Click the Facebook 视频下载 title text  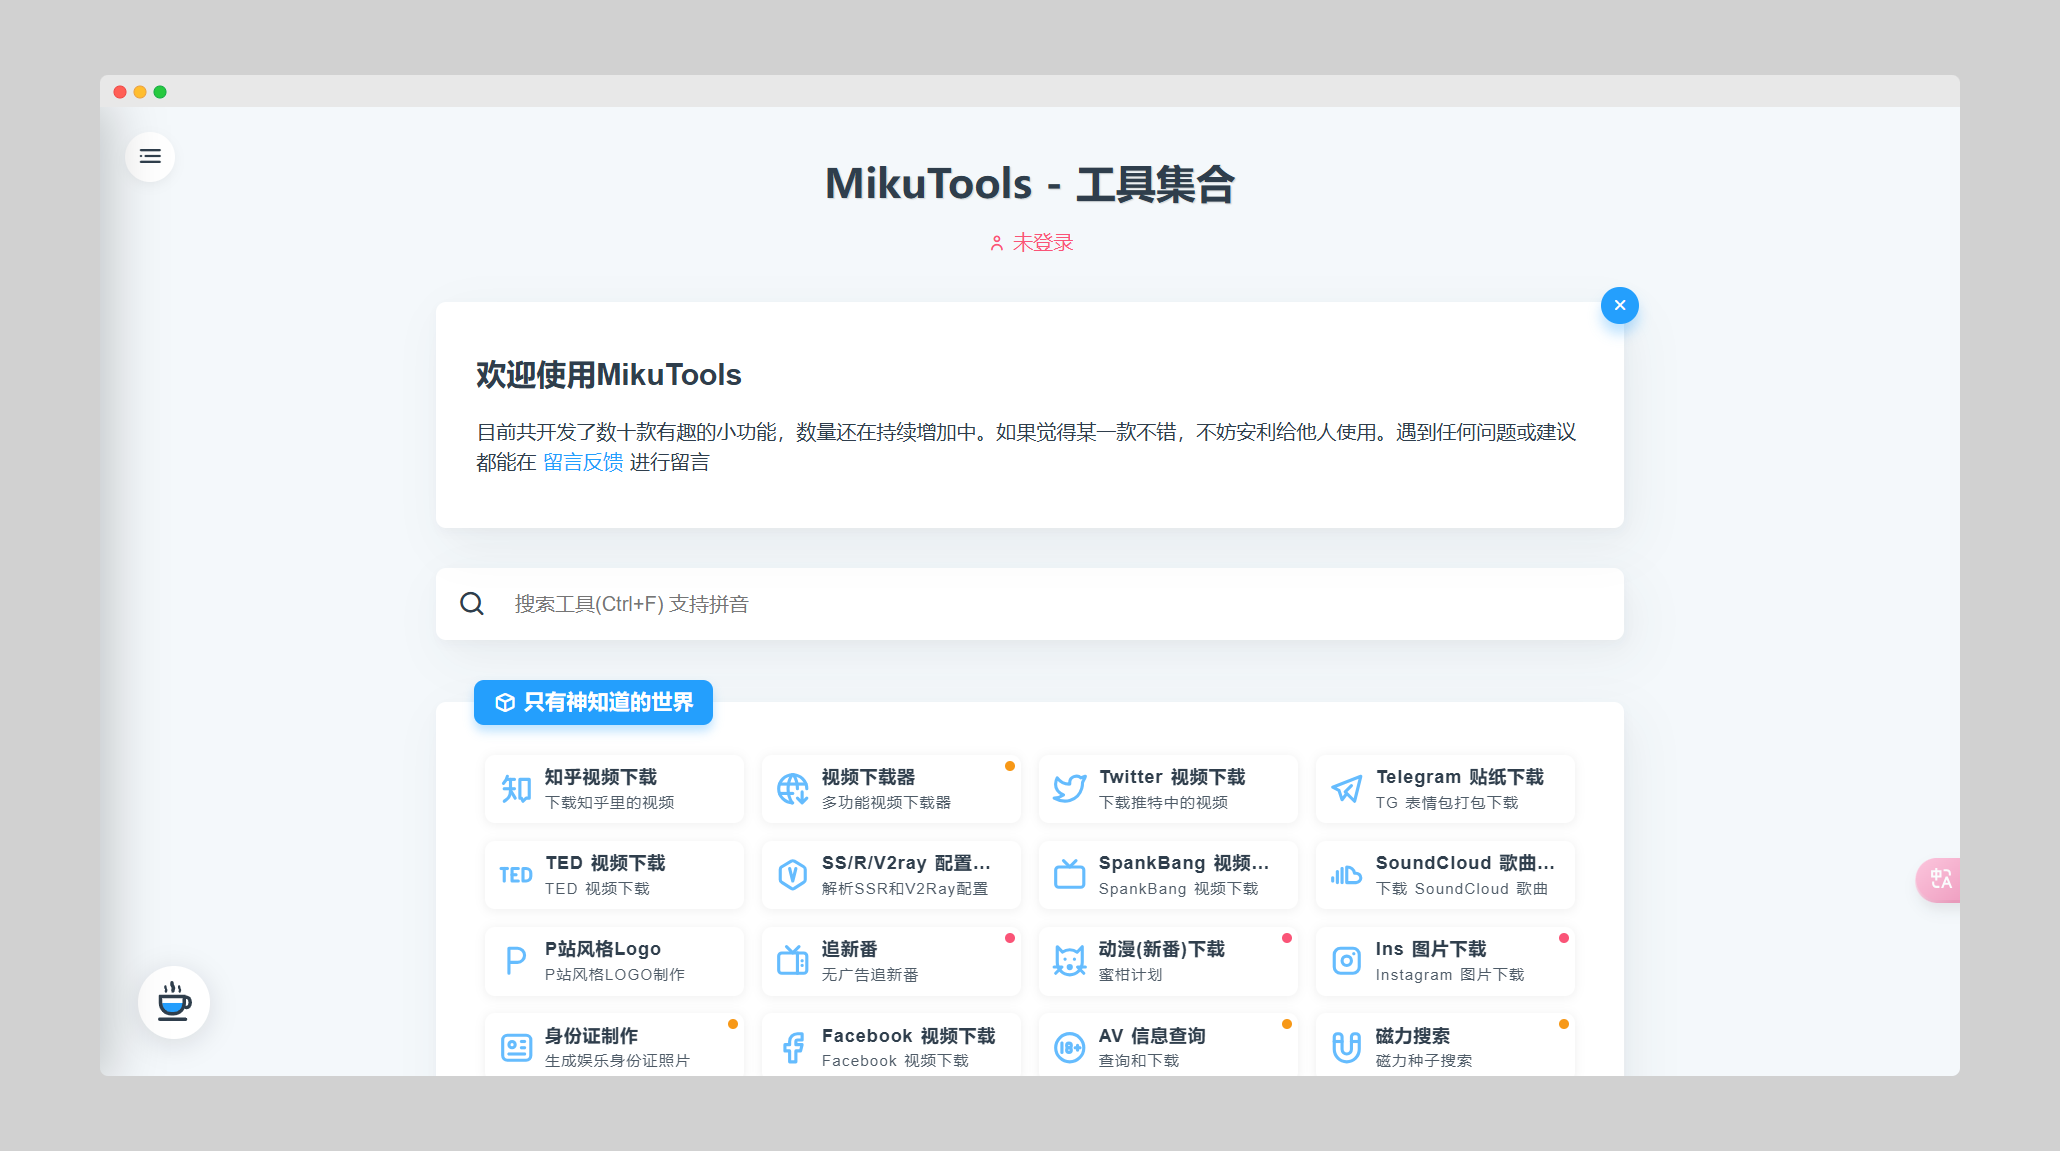point(909,1036)
